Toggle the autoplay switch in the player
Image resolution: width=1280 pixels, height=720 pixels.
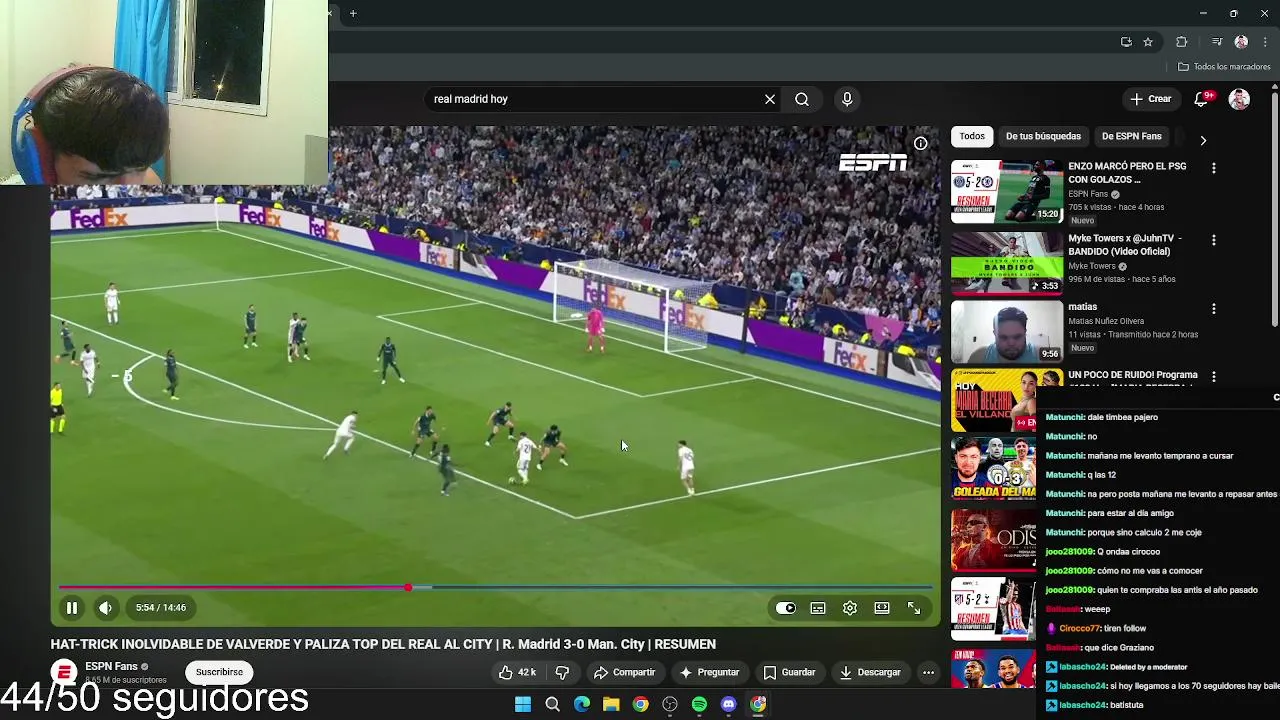[786, 608]
